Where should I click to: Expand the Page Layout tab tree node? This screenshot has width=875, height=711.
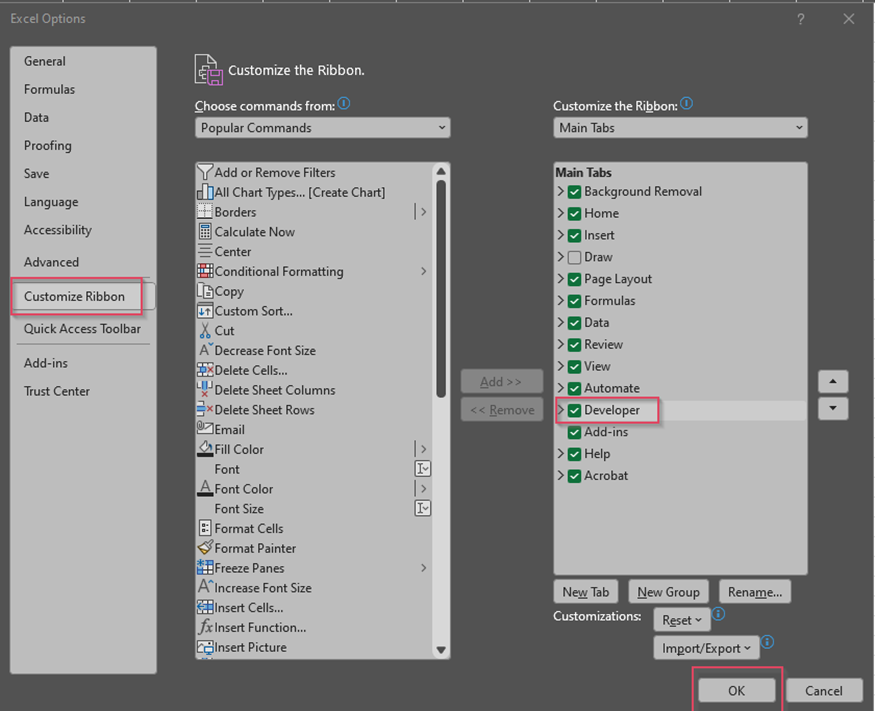(561, 279)
